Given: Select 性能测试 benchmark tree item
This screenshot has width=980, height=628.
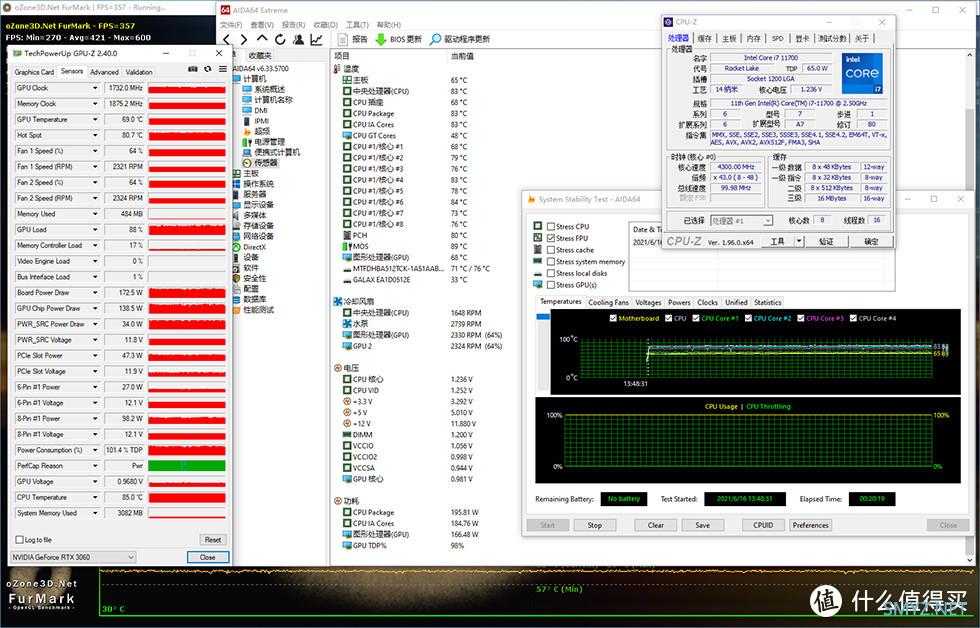Looking at the screenshot, I should point(253,310).
